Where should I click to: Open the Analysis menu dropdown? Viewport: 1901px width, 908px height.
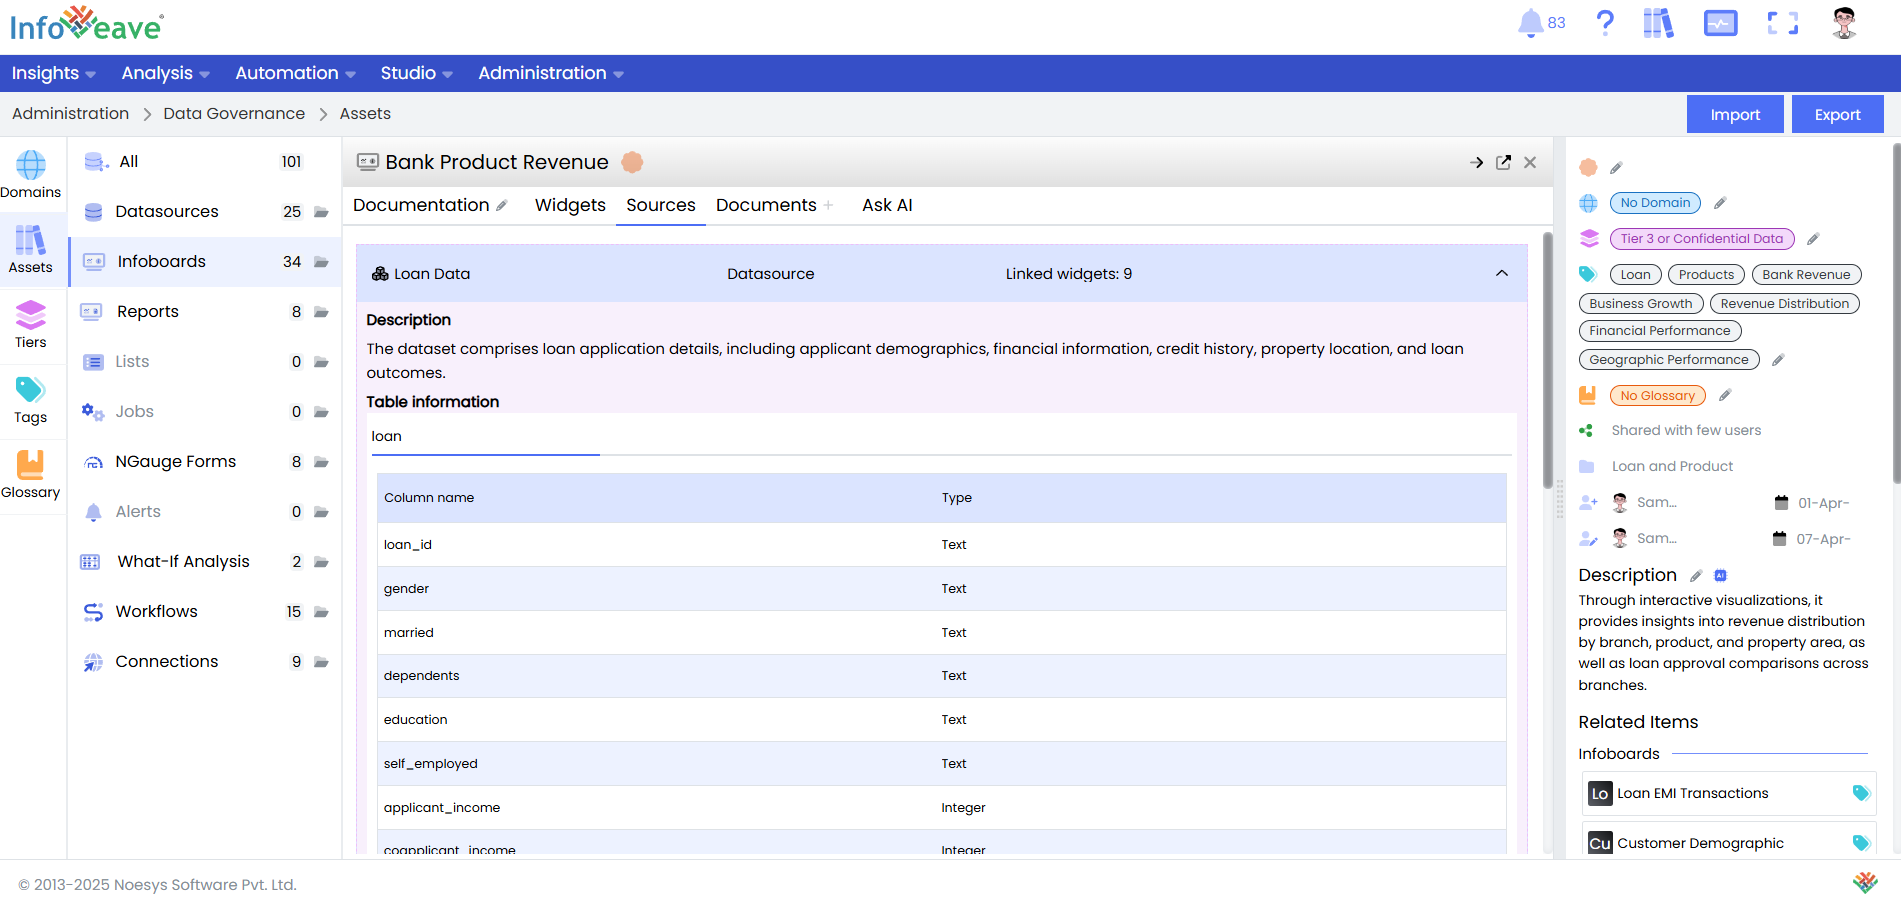(x=166, y=73)
